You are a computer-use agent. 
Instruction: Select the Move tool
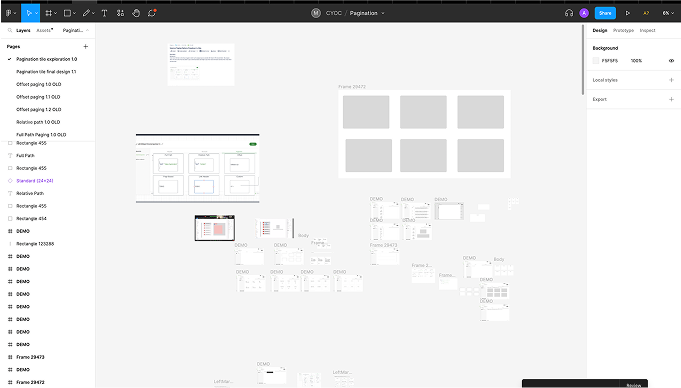29,13
